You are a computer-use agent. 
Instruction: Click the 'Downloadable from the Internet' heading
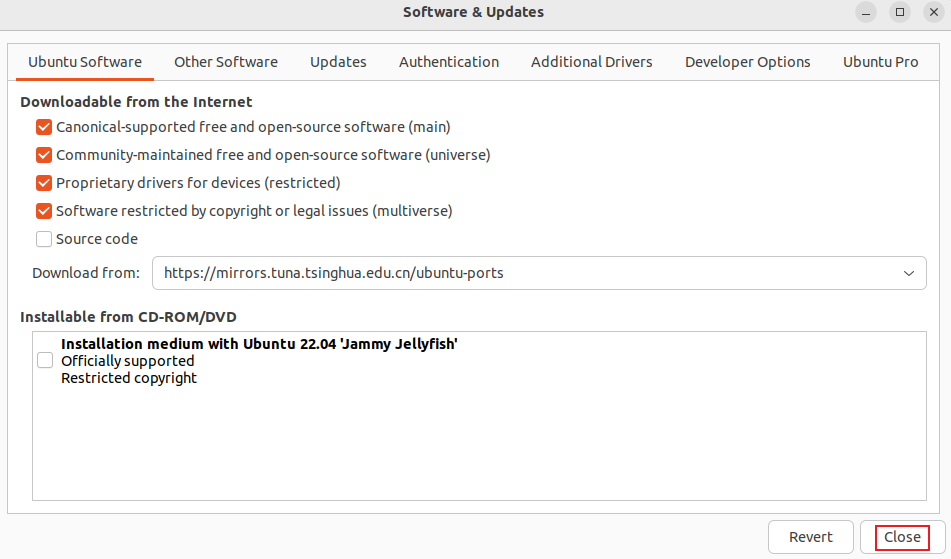coord(136,102)
